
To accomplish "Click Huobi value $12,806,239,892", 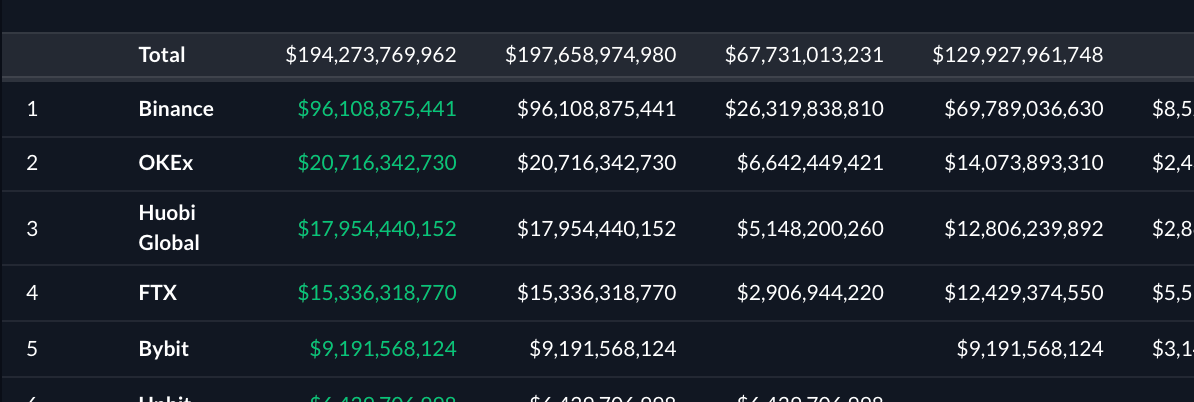I will (1023, 228).
